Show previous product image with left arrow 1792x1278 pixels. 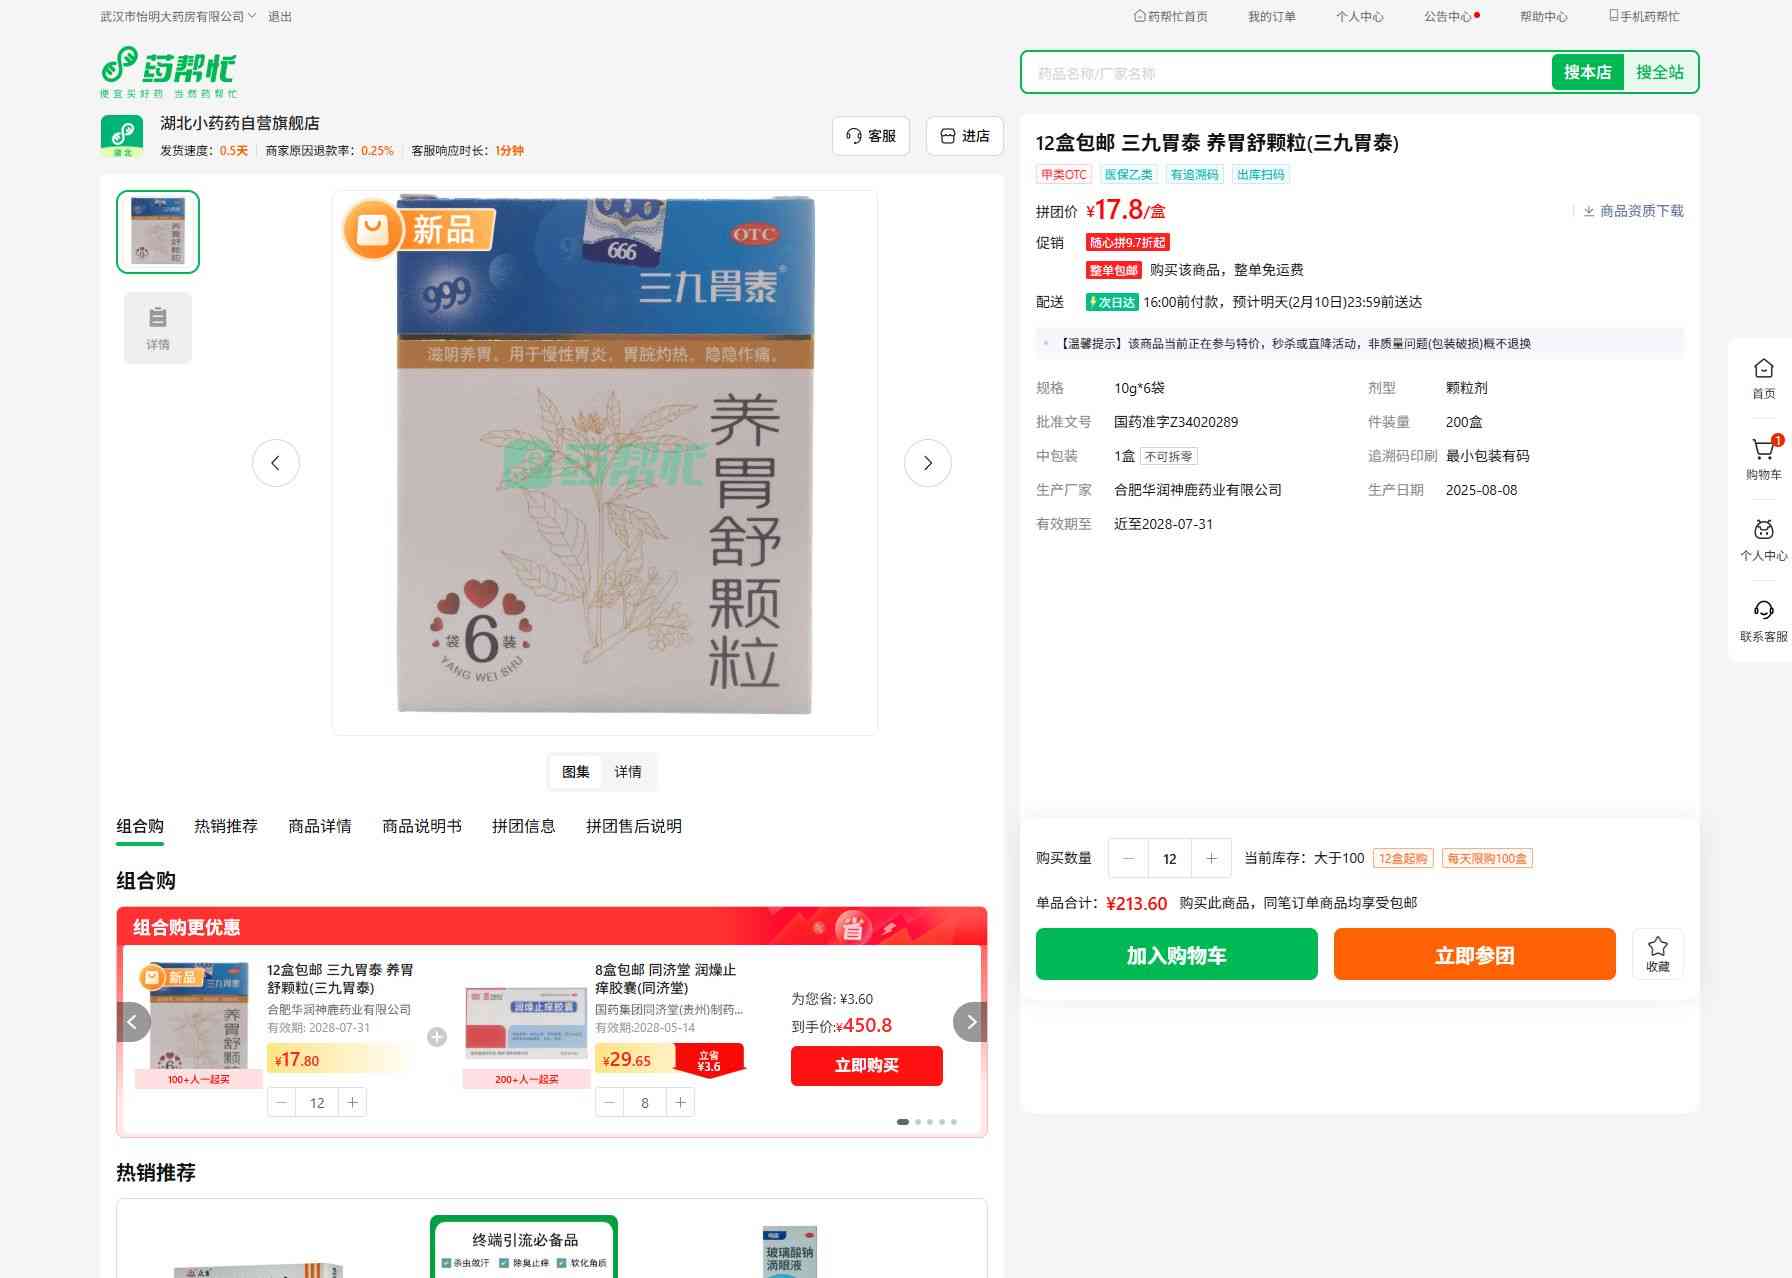click(x=276, y=463)
